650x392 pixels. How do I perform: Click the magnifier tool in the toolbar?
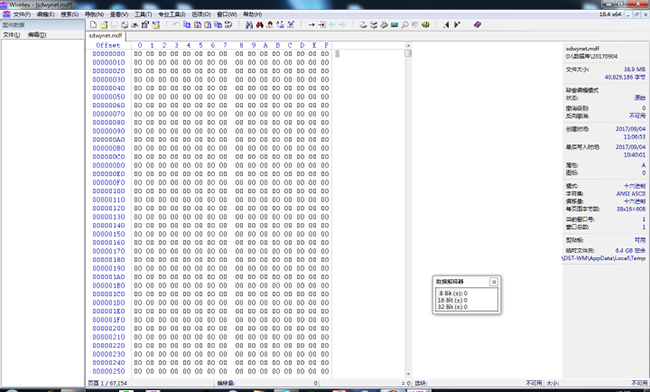point(405,25)
